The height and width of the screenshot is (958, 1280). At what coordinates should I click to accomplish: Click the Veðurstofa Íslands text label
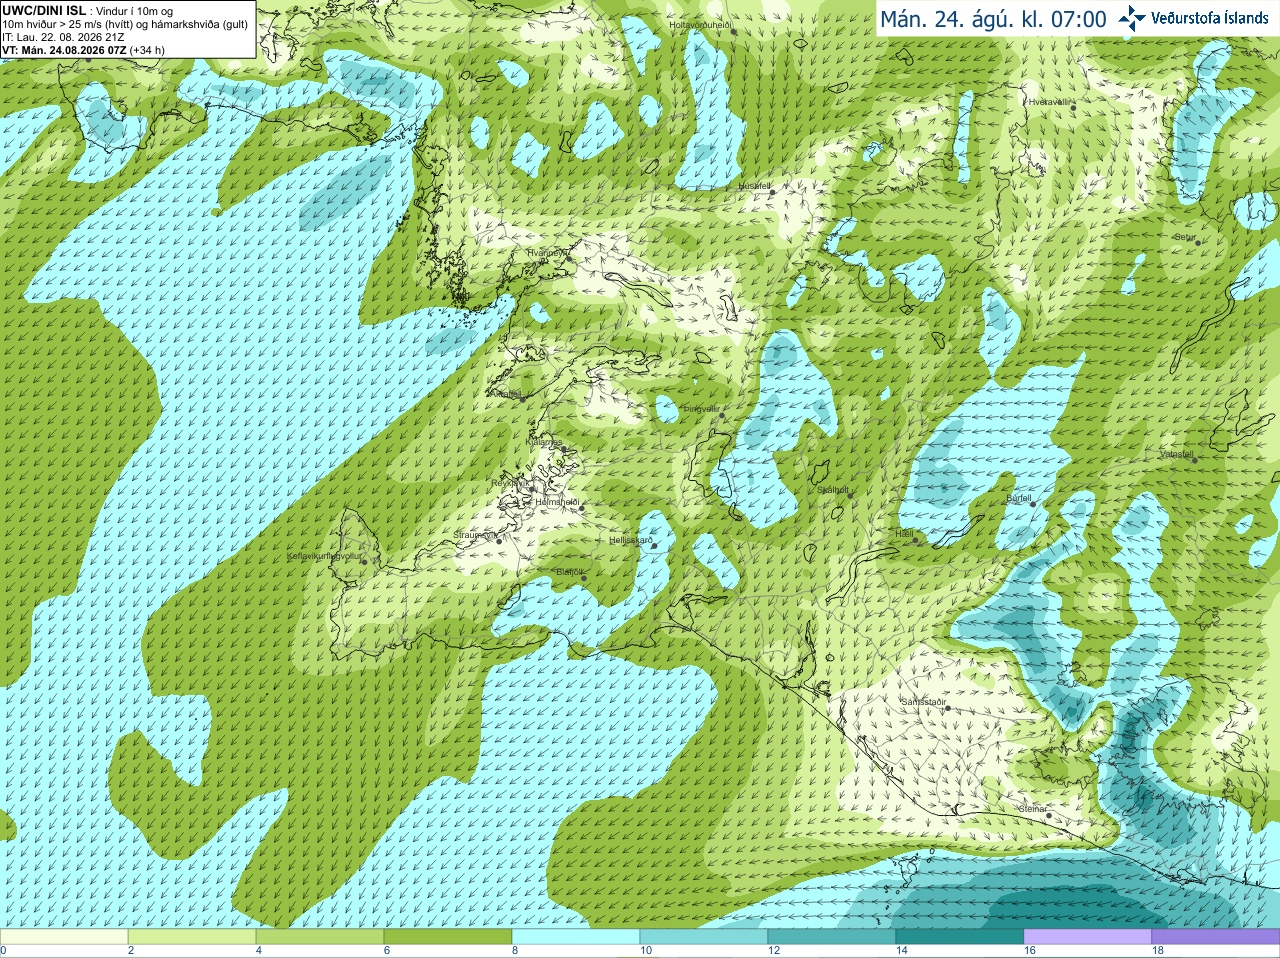point(1210,18)
